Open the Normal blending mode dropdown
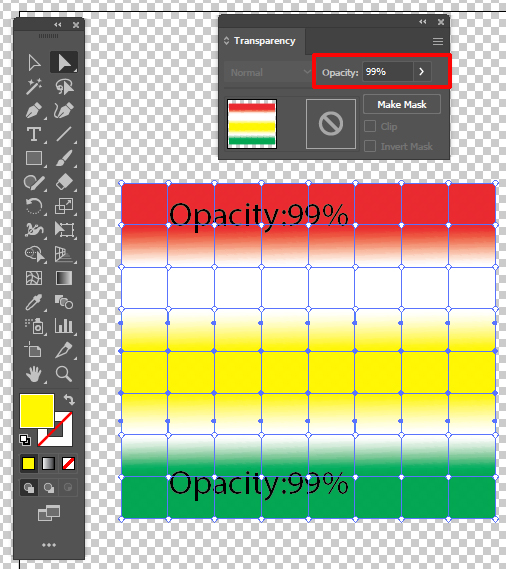Viewport: 506px width, 569px height. tap(269, 73)
